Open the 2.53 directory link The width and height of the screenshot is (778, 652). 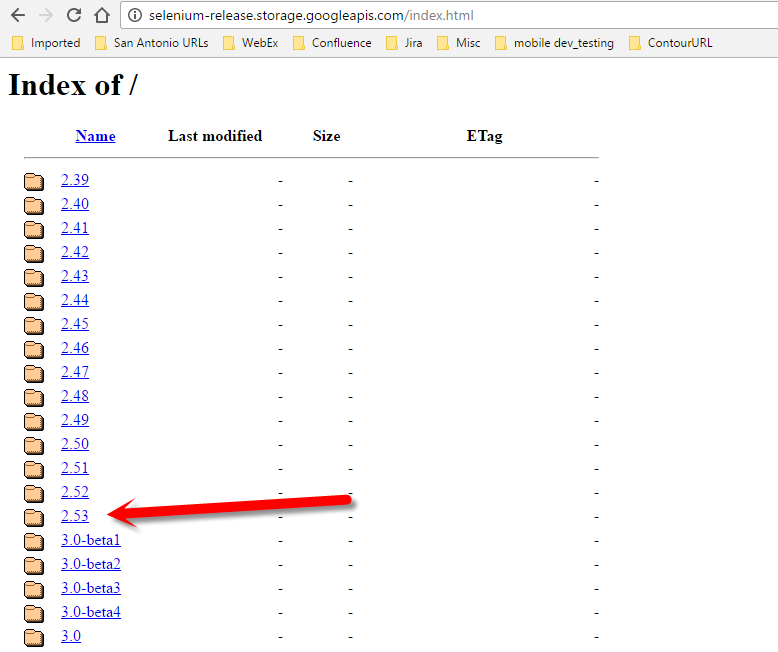[x=75, y=516]
